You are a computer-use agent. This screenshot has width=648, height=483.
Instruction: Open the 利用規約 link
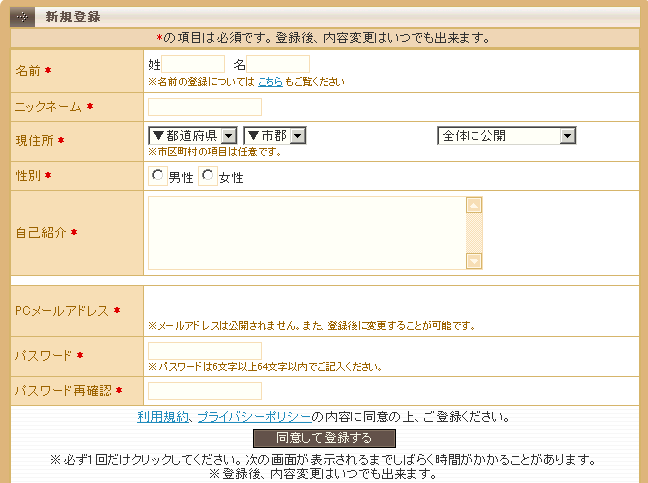(163, 416)
